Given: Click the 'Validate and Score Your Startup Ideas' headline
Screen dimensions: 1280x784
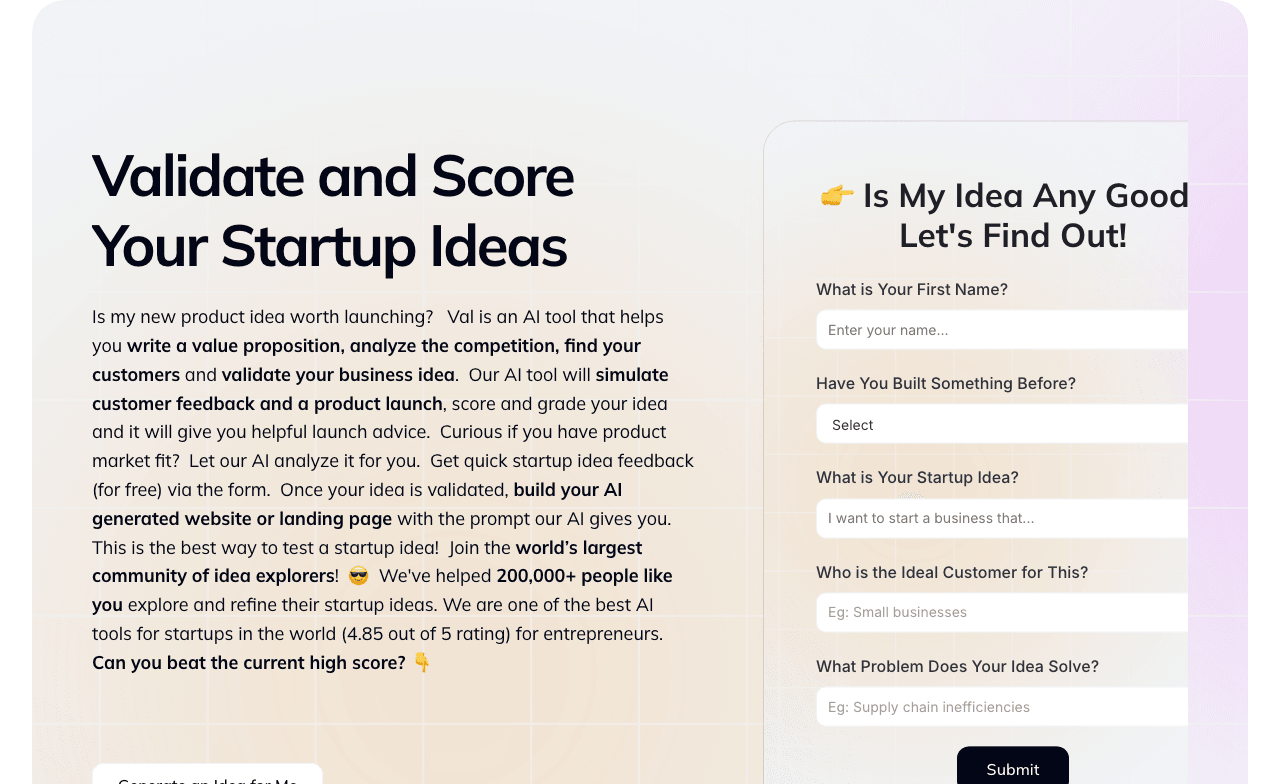Looking at the screenshot, I should [333, 210].
